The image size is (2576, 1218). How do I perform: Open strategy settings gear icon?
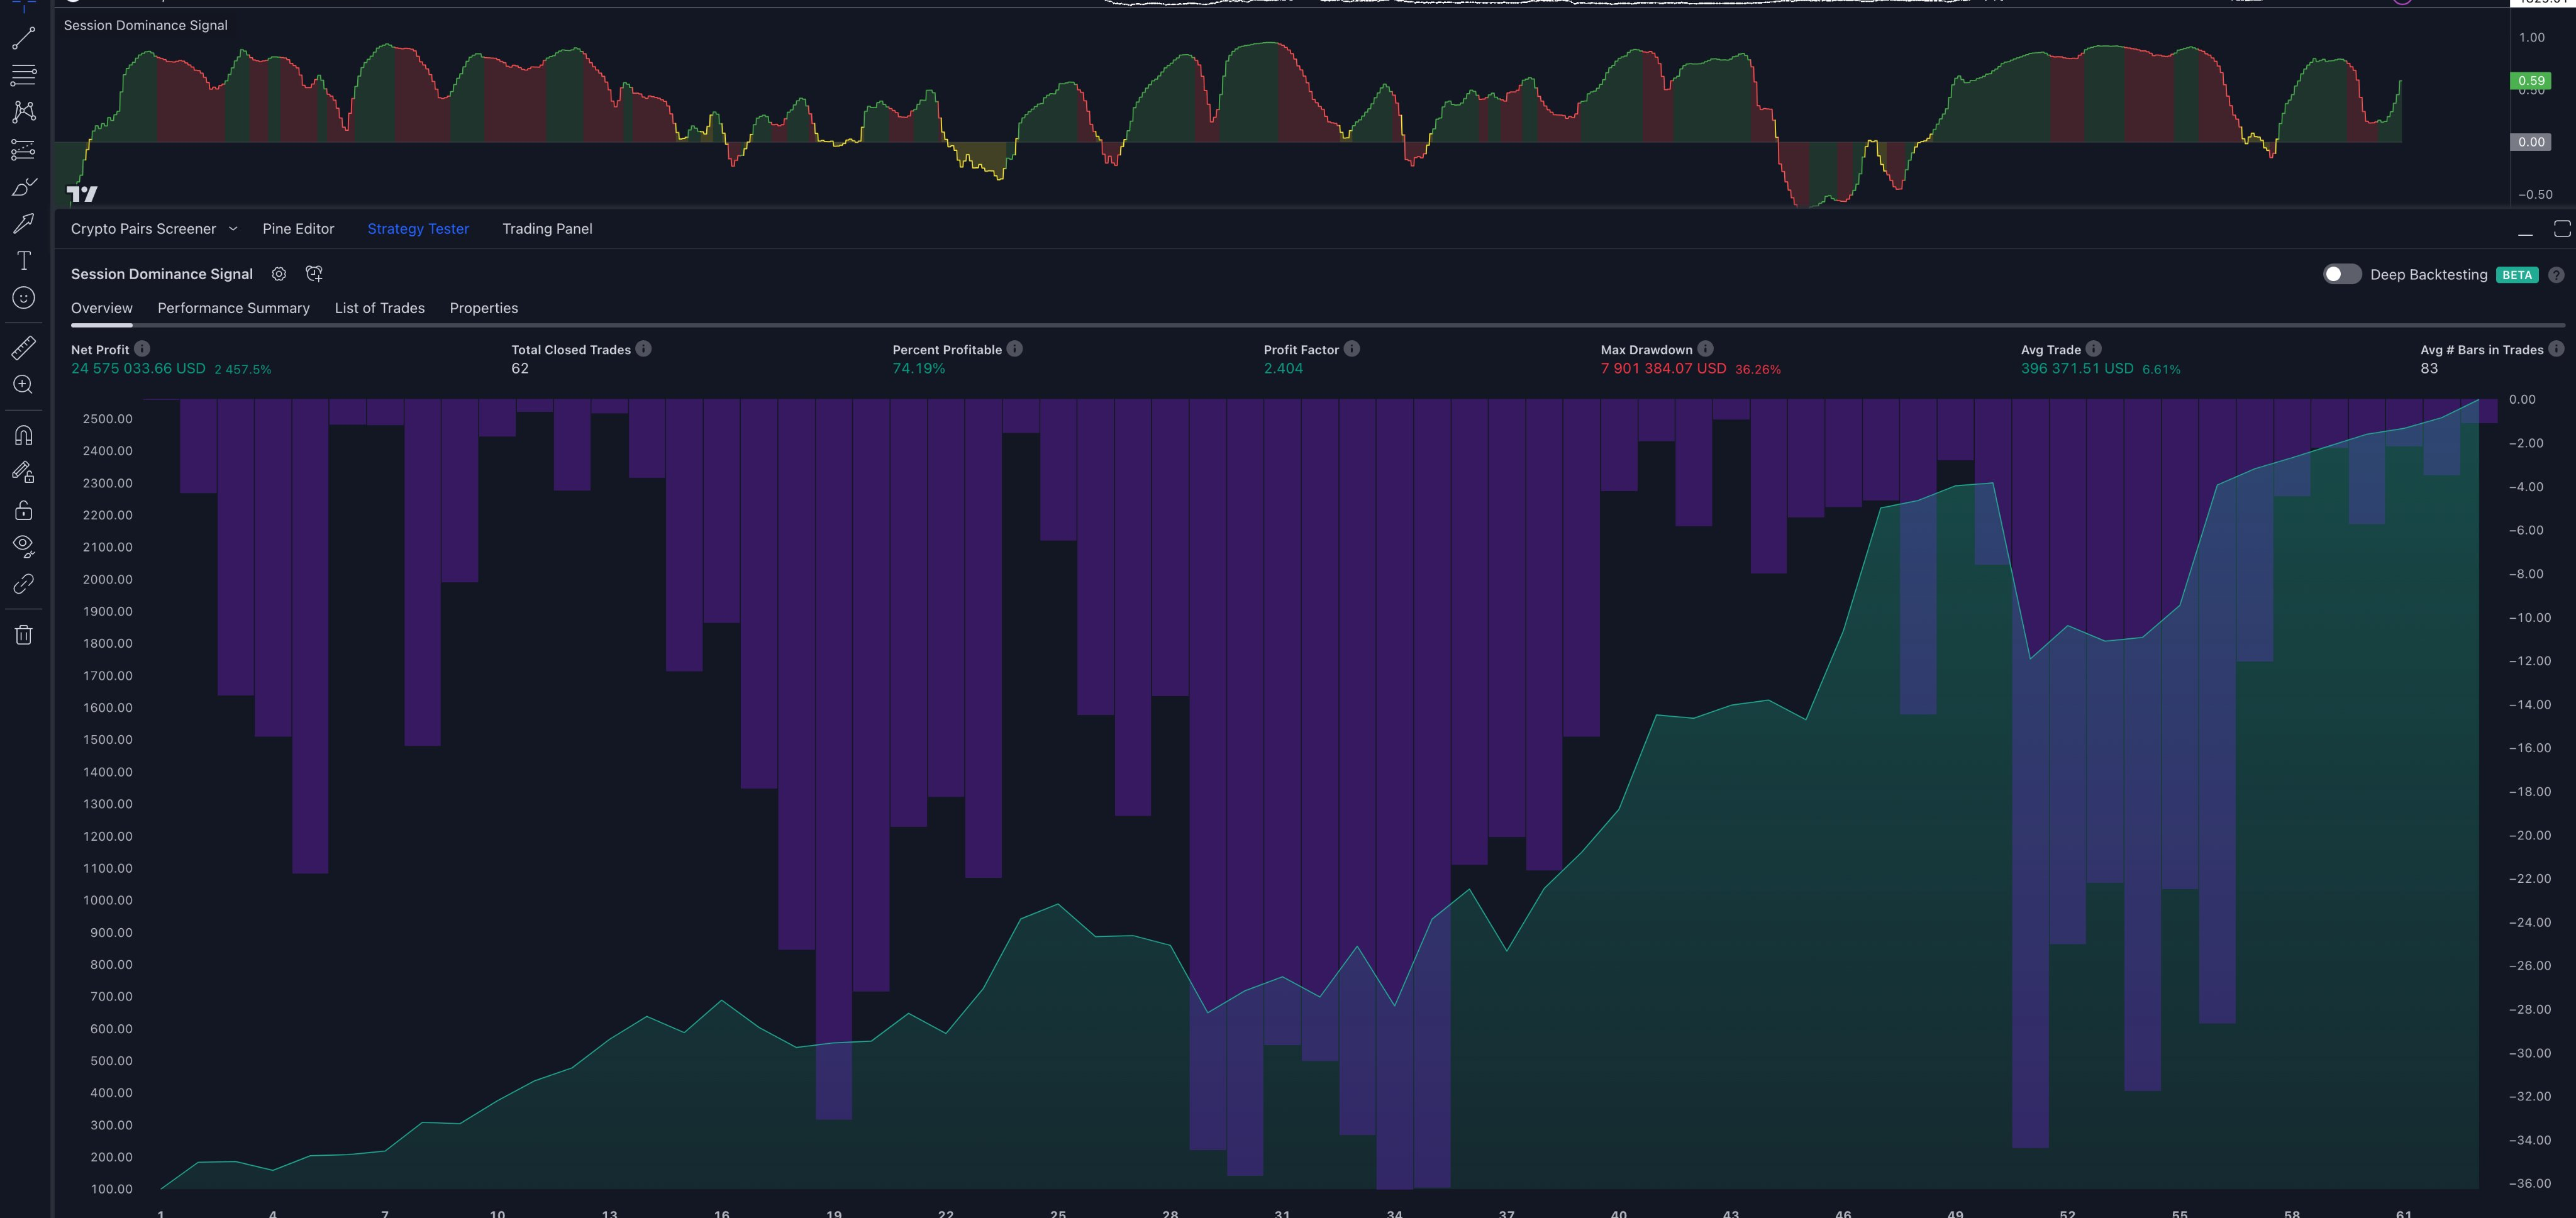point(279,274)
